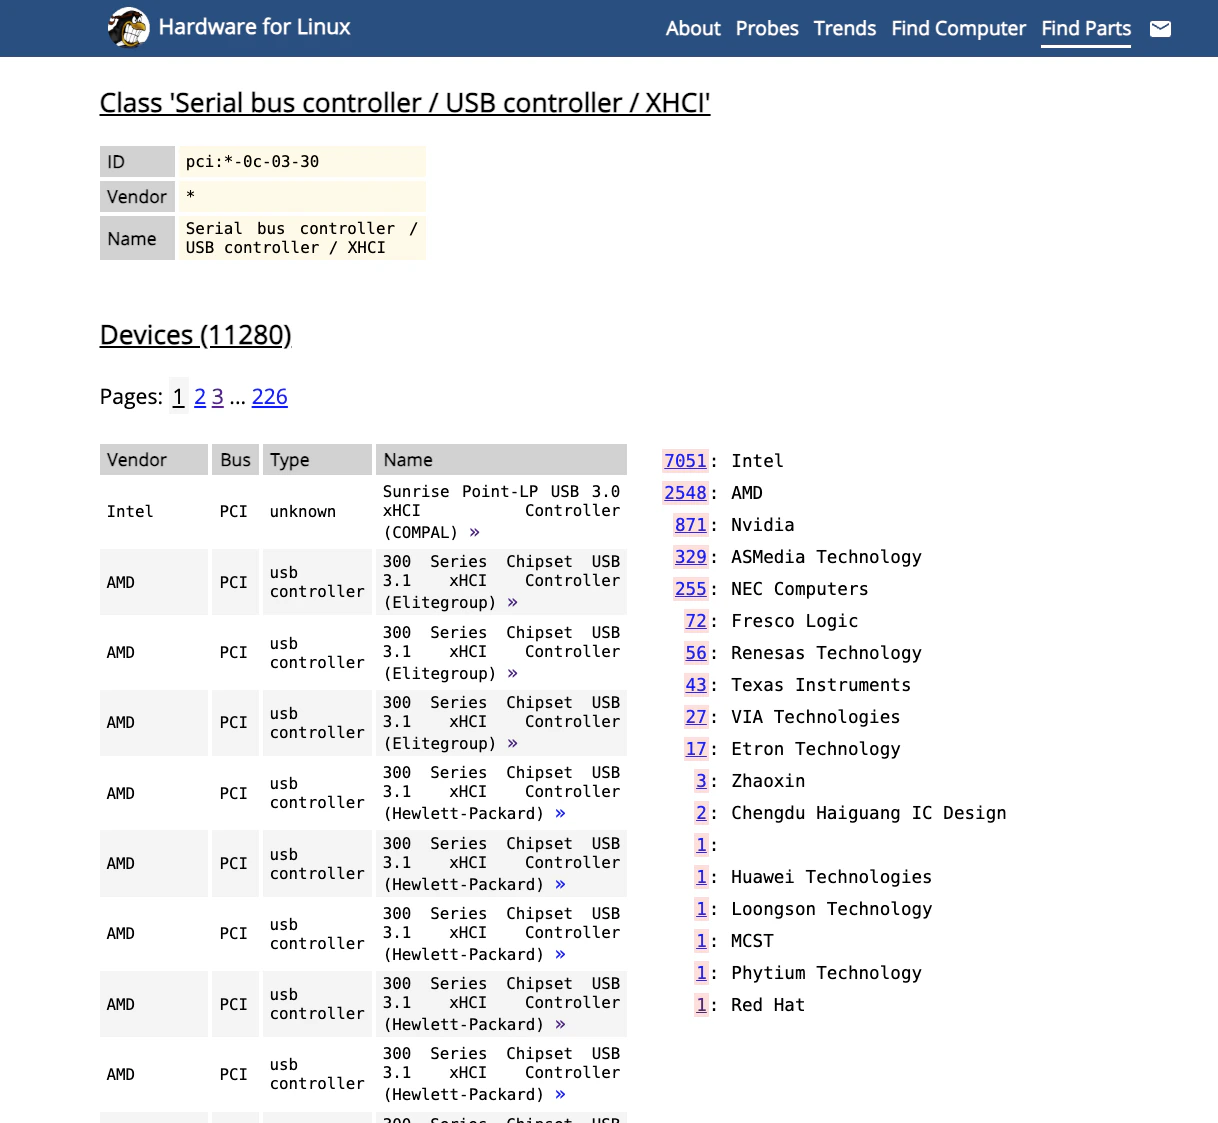
Task: Open the 2548 AMD devices count
Action: click(685, 493)
